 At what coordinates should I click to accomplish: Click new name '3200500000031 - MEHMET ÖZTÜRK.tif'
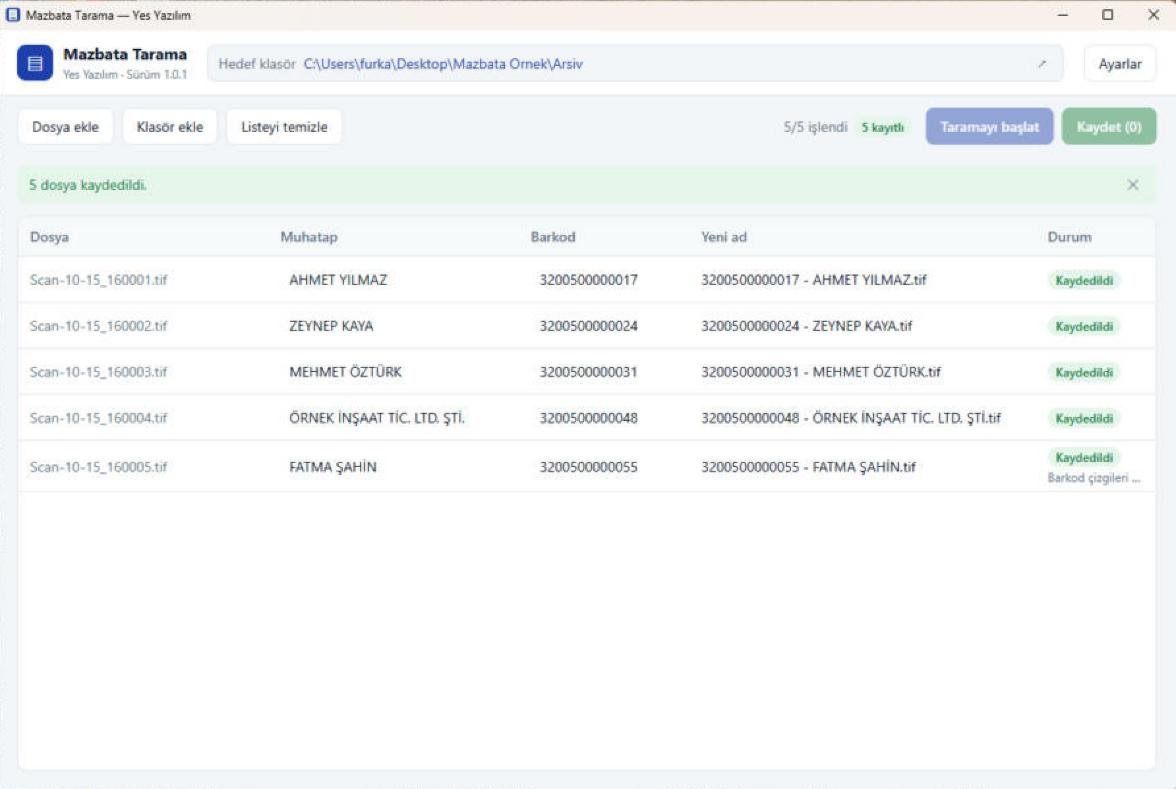820,371
